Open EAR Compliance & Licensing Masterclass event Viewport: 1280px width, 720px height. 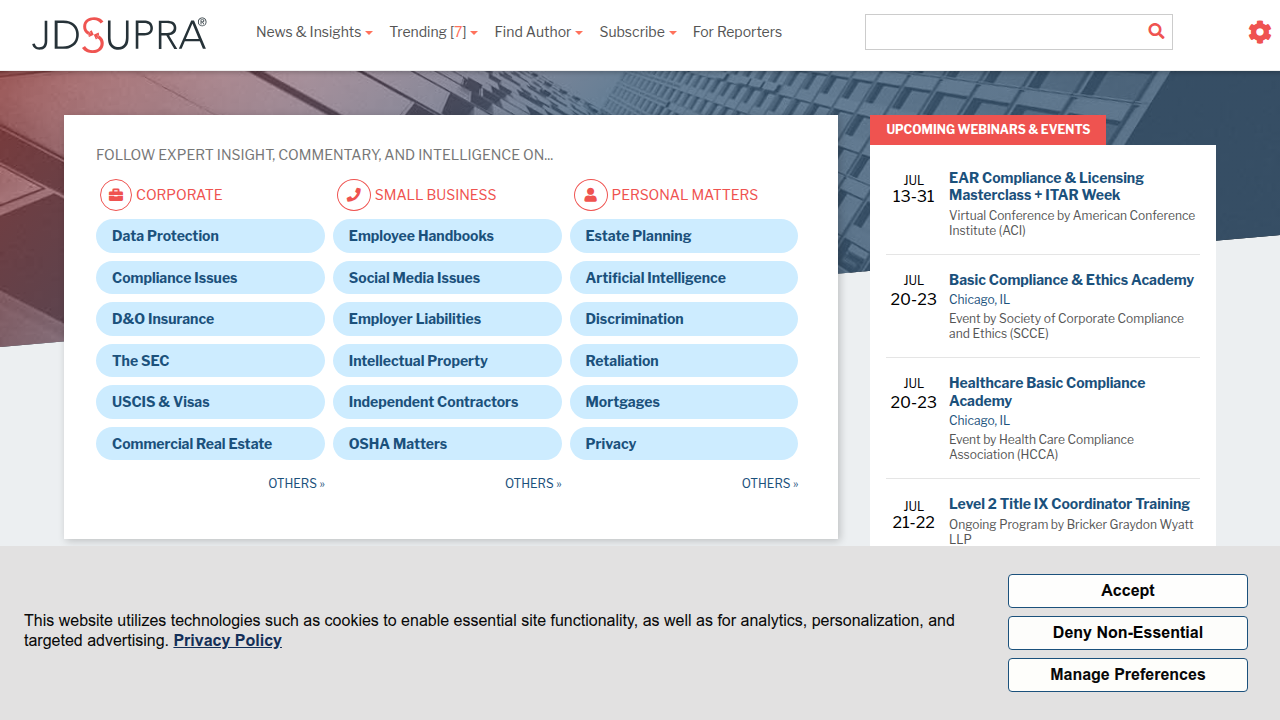(1046, 186)
